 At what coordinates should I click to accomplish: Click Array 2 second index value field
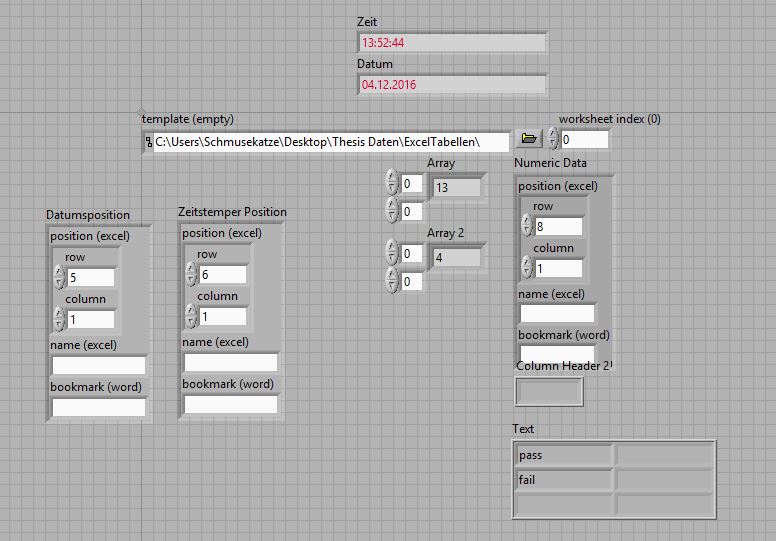[x=412, y=282]
